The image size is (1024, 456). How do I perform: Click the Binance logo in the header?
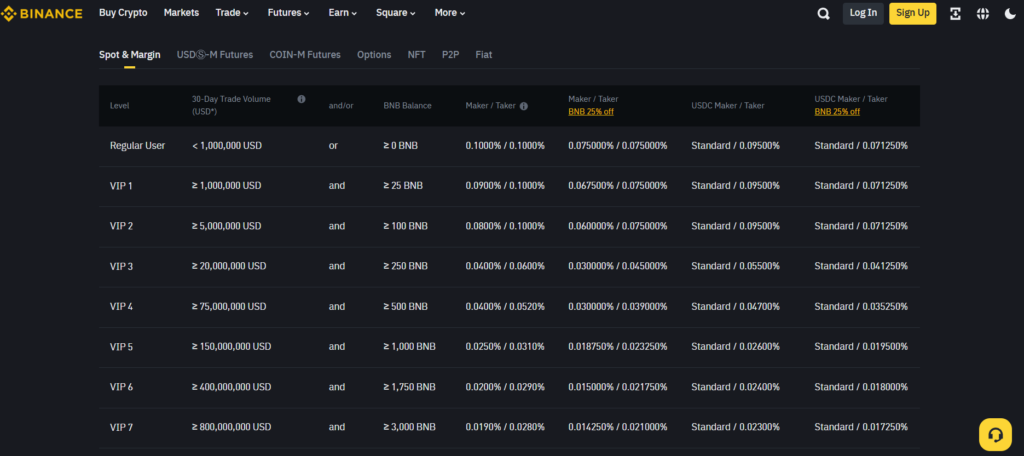pyautogui.click(x=43, y=13)
